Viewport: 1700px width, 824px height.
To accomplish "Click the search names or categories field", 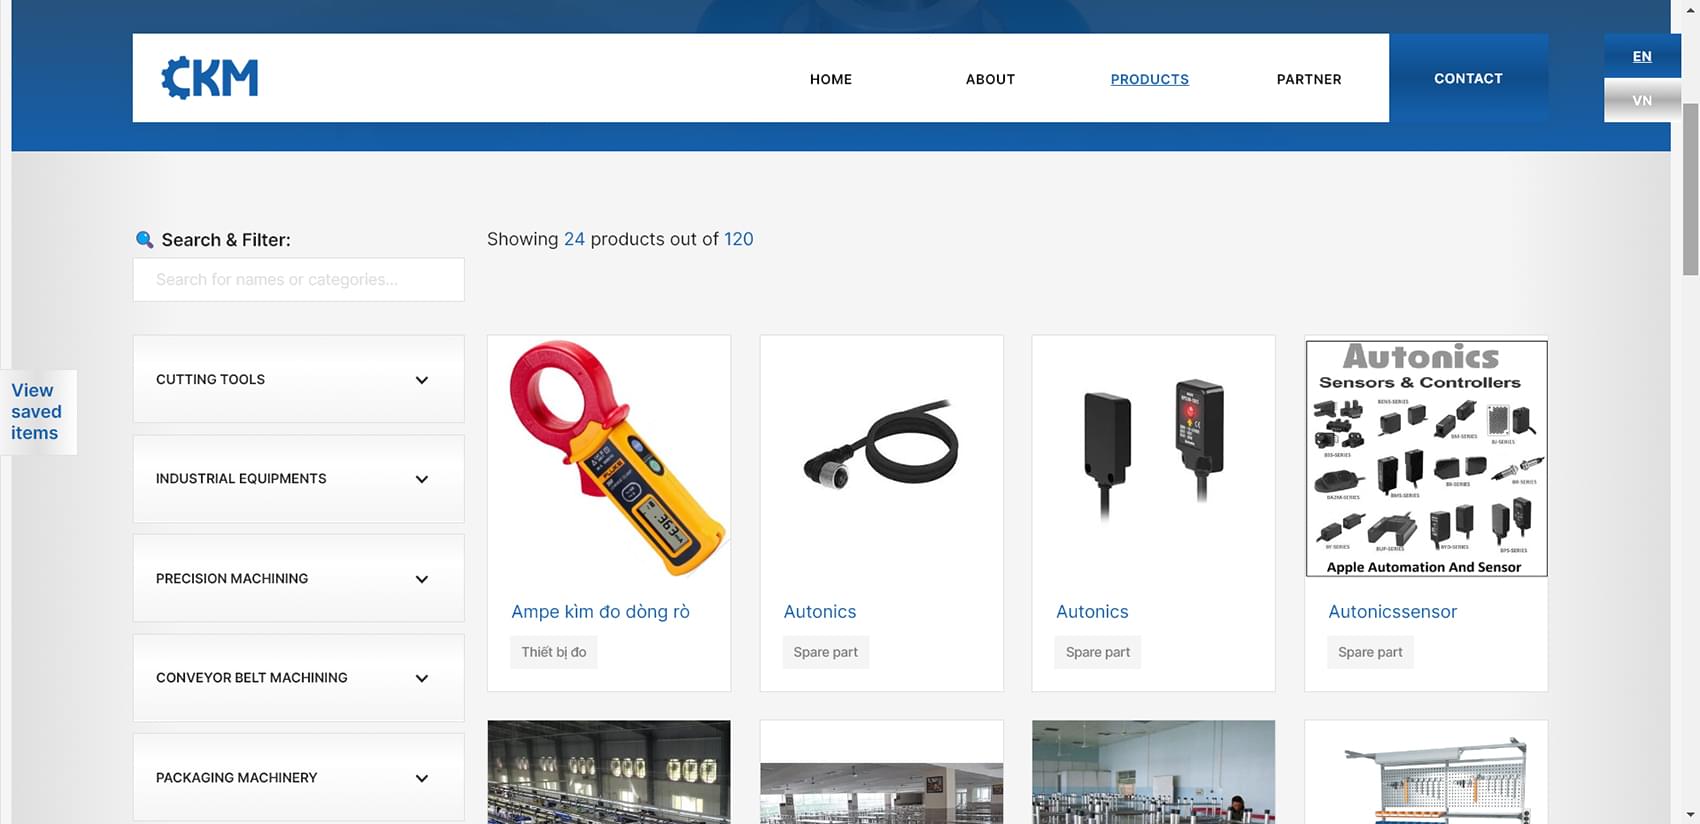I will [x=298, y=280].
